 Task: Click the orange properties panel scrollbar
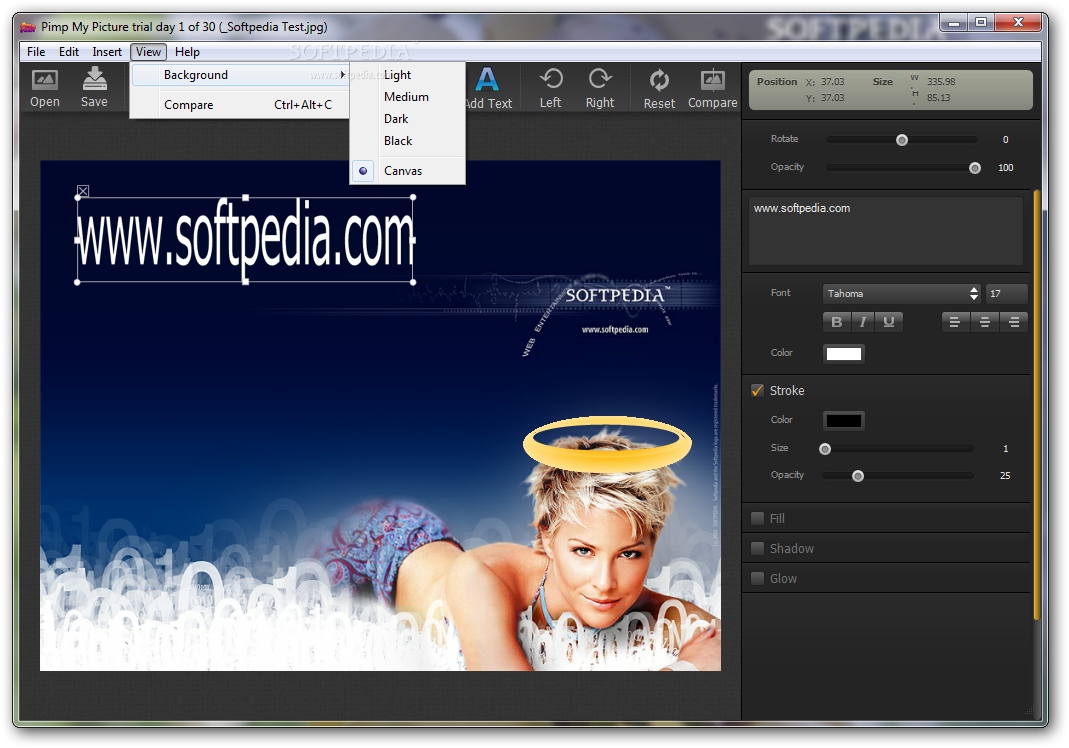pyautogui.click(x=1036, y=406)
